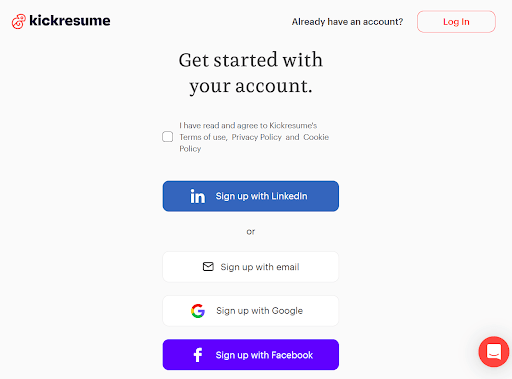The height and width of the screenshot is (379, 512).
Task: Choose Sign up with Facebook
Action: coord(251,355)
